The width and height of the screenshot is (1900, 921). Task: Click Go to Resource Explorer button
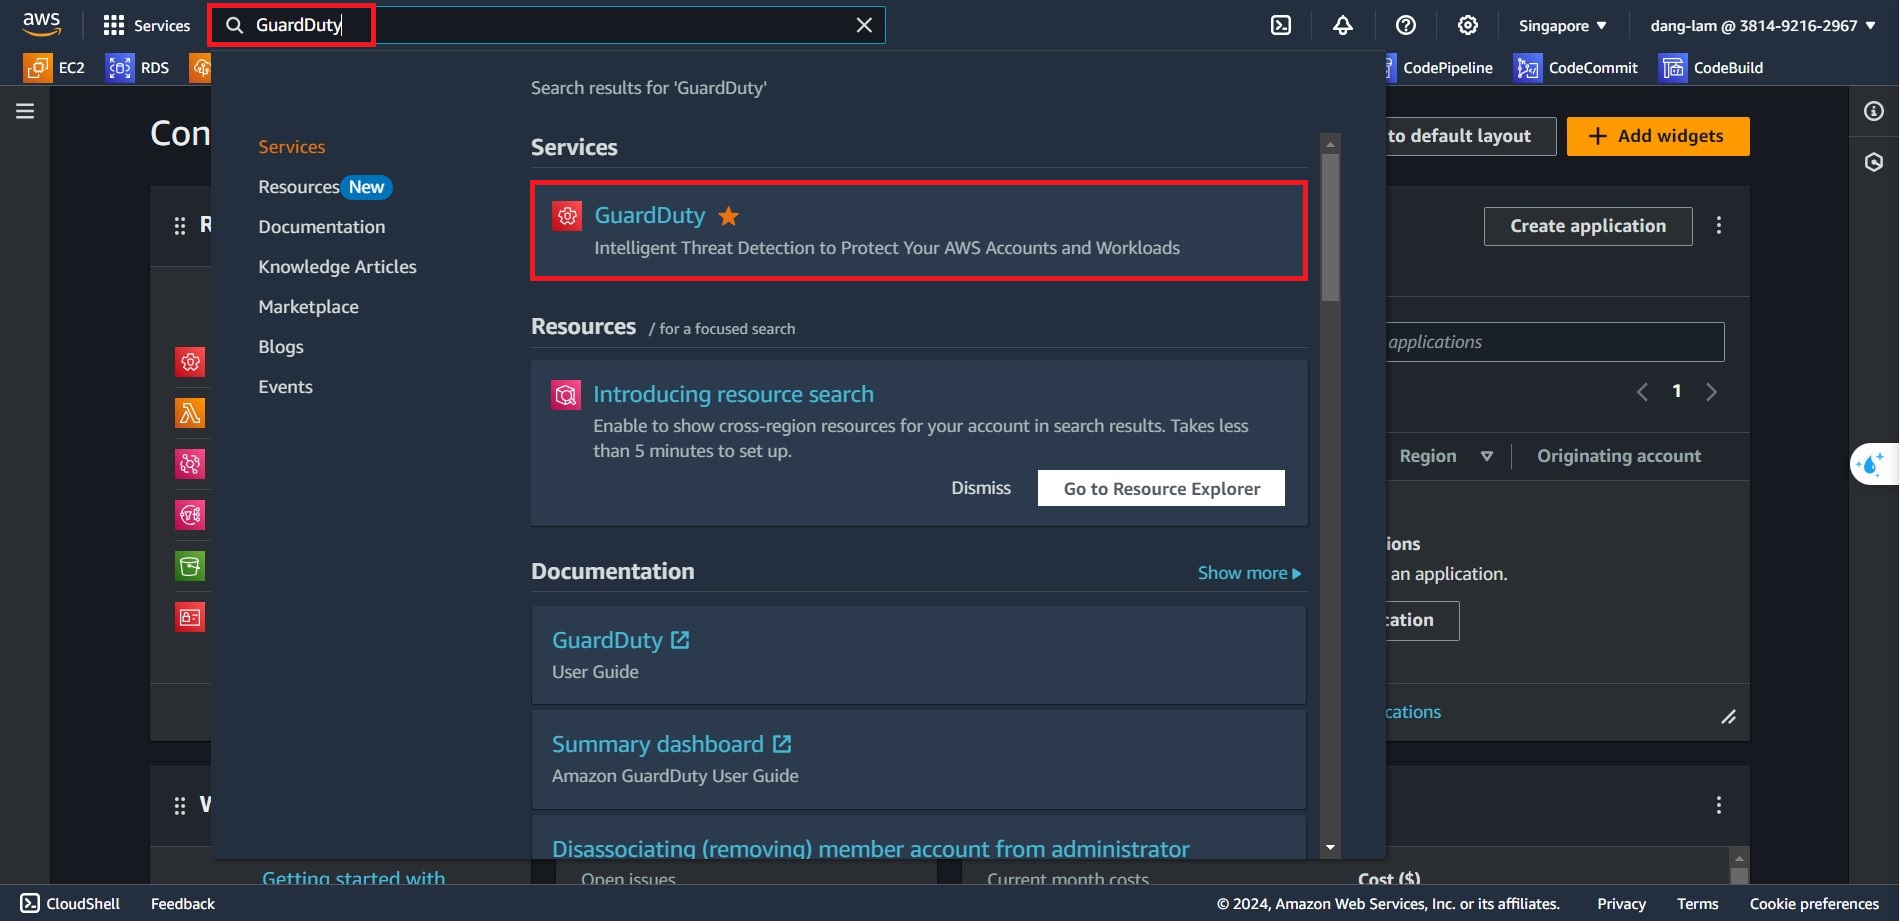[x=1161, y=488]
